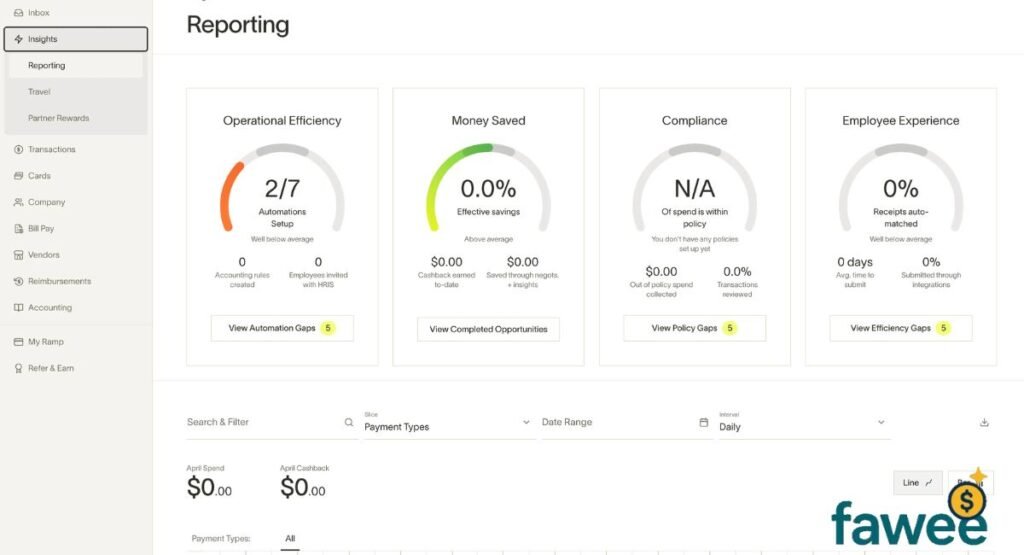The width and height of the screenshot is (1024, 555).
Task: Switch chart to Line view
Action: pyautogui.click(x=917, y=483)
